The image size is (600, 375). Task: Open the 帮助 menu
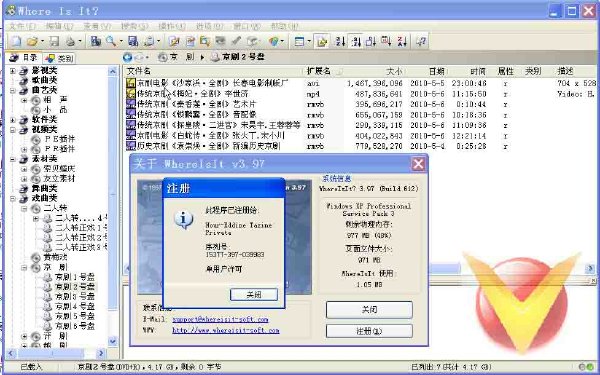pyautogui.click(x=284, y=26)
